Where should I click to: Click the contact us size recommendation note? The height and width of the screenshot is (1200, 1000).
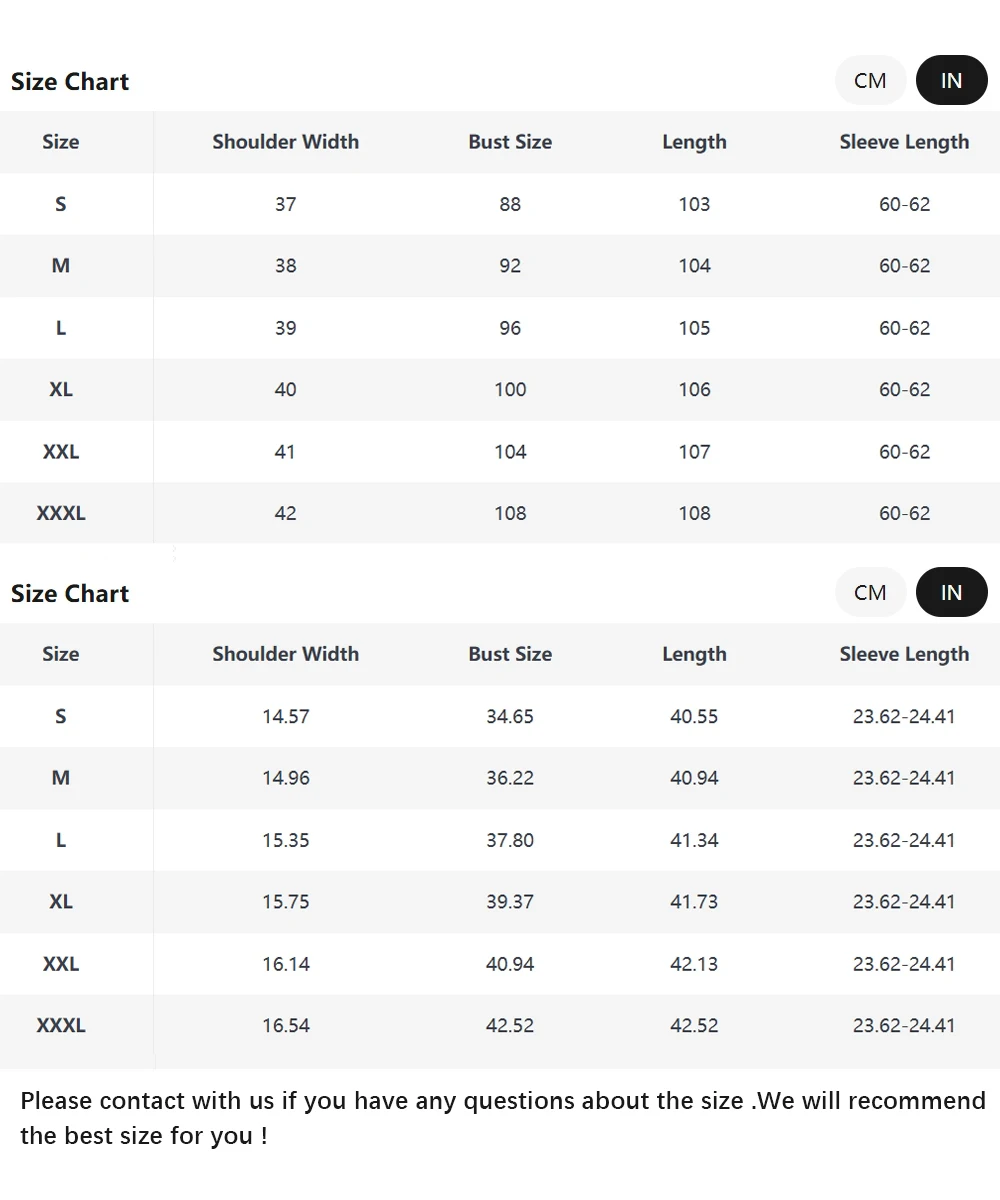(500, 1118)
